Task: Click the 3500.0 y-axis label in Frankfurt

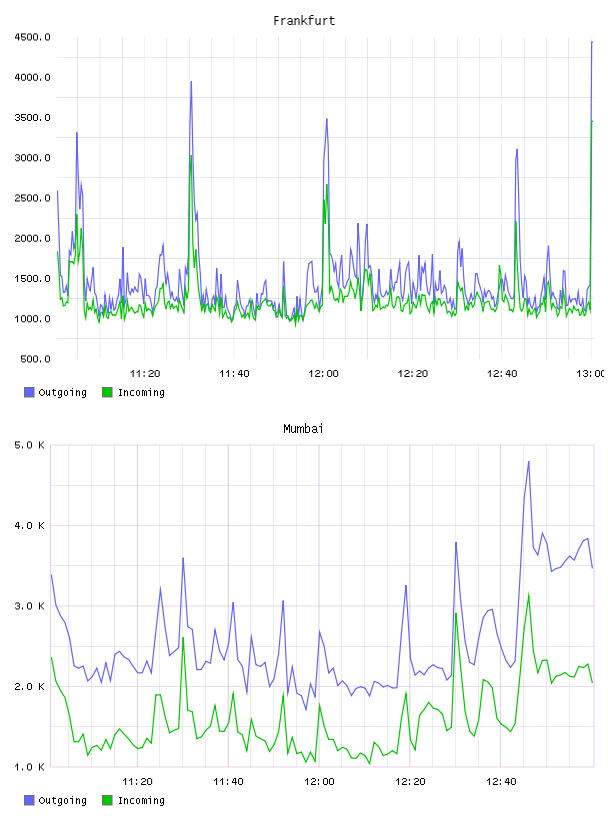Action: (32, 118)
